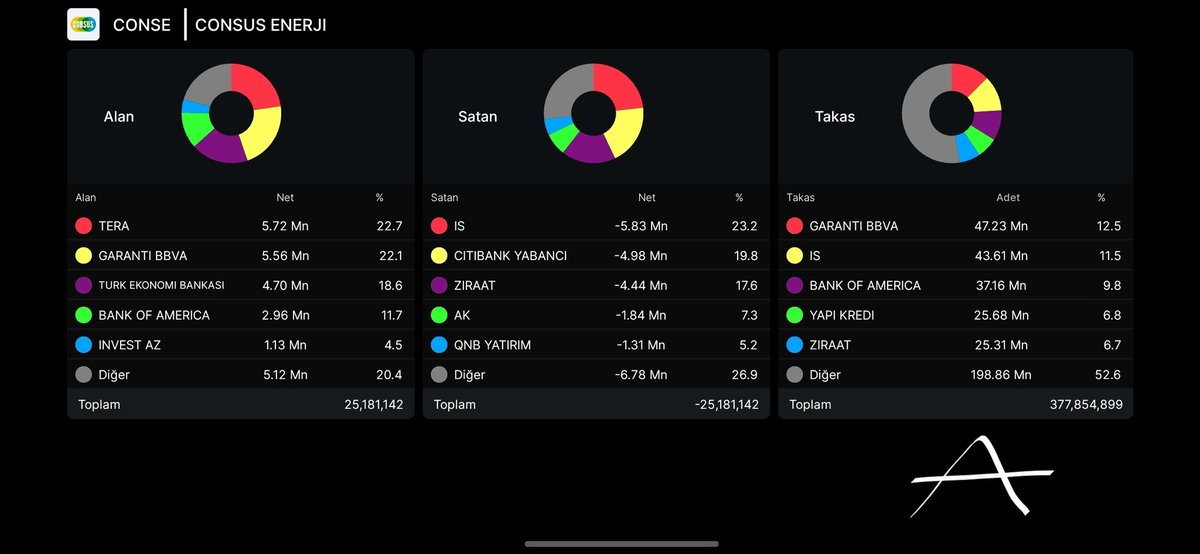
Task: Select the purple swatch beside TURK EKONOMI BANKASI
Action: pyautogui.click(x=84, y=285)
